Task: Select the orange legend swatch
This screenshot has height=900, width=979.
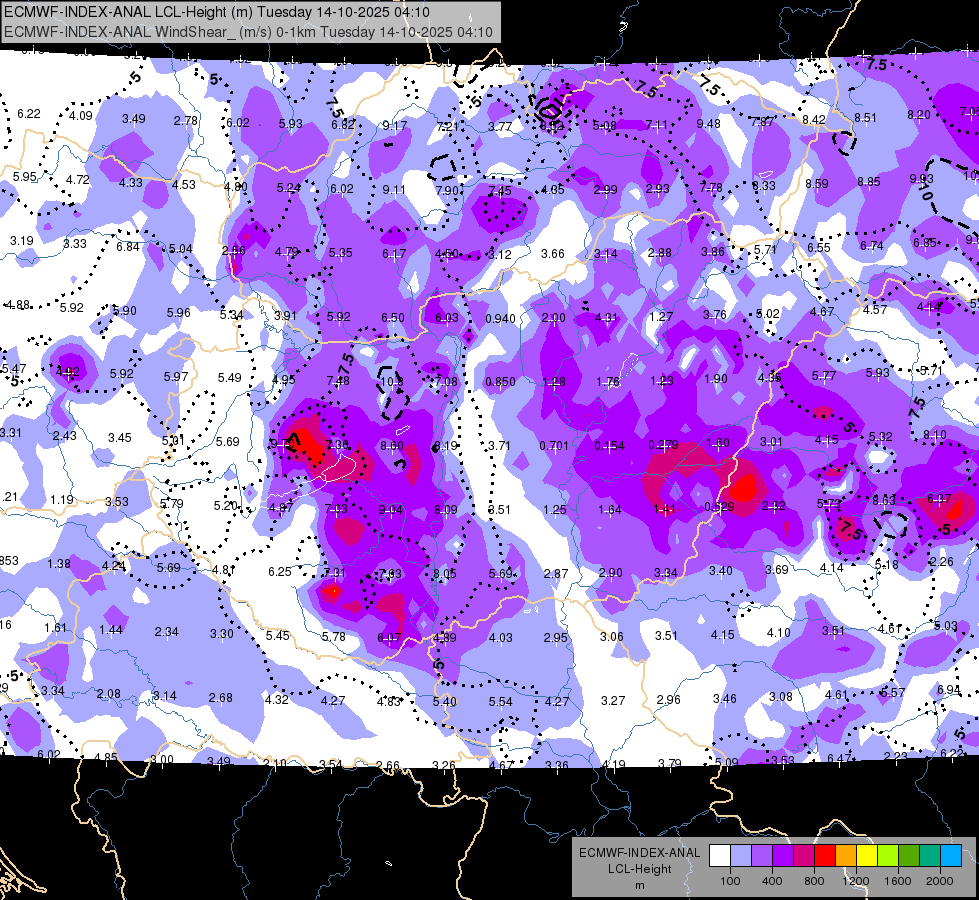Action: point(846,856)
